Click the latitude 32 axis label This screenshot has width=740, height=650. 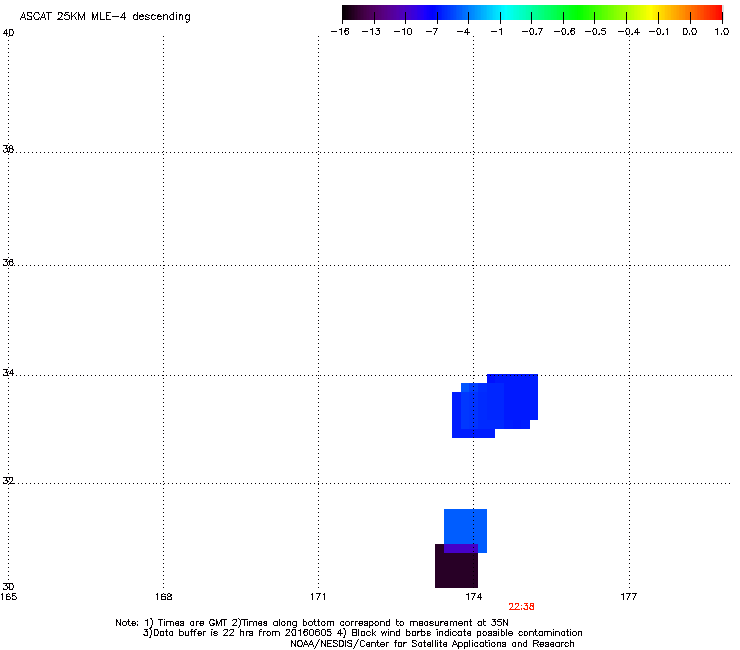point(8,481)
